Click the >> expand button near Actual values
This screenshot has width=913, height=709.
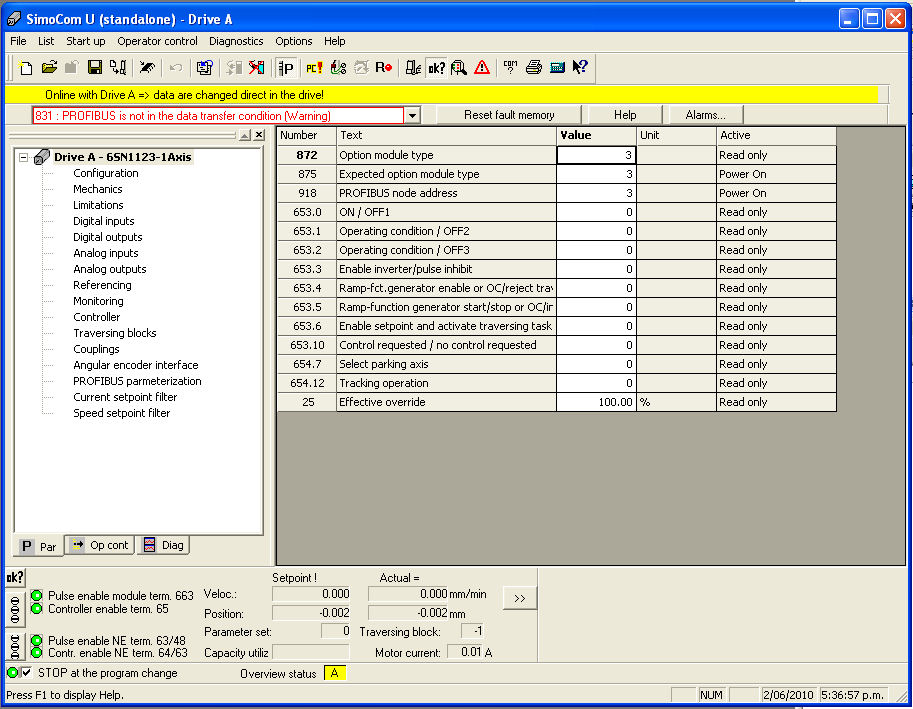519,598
